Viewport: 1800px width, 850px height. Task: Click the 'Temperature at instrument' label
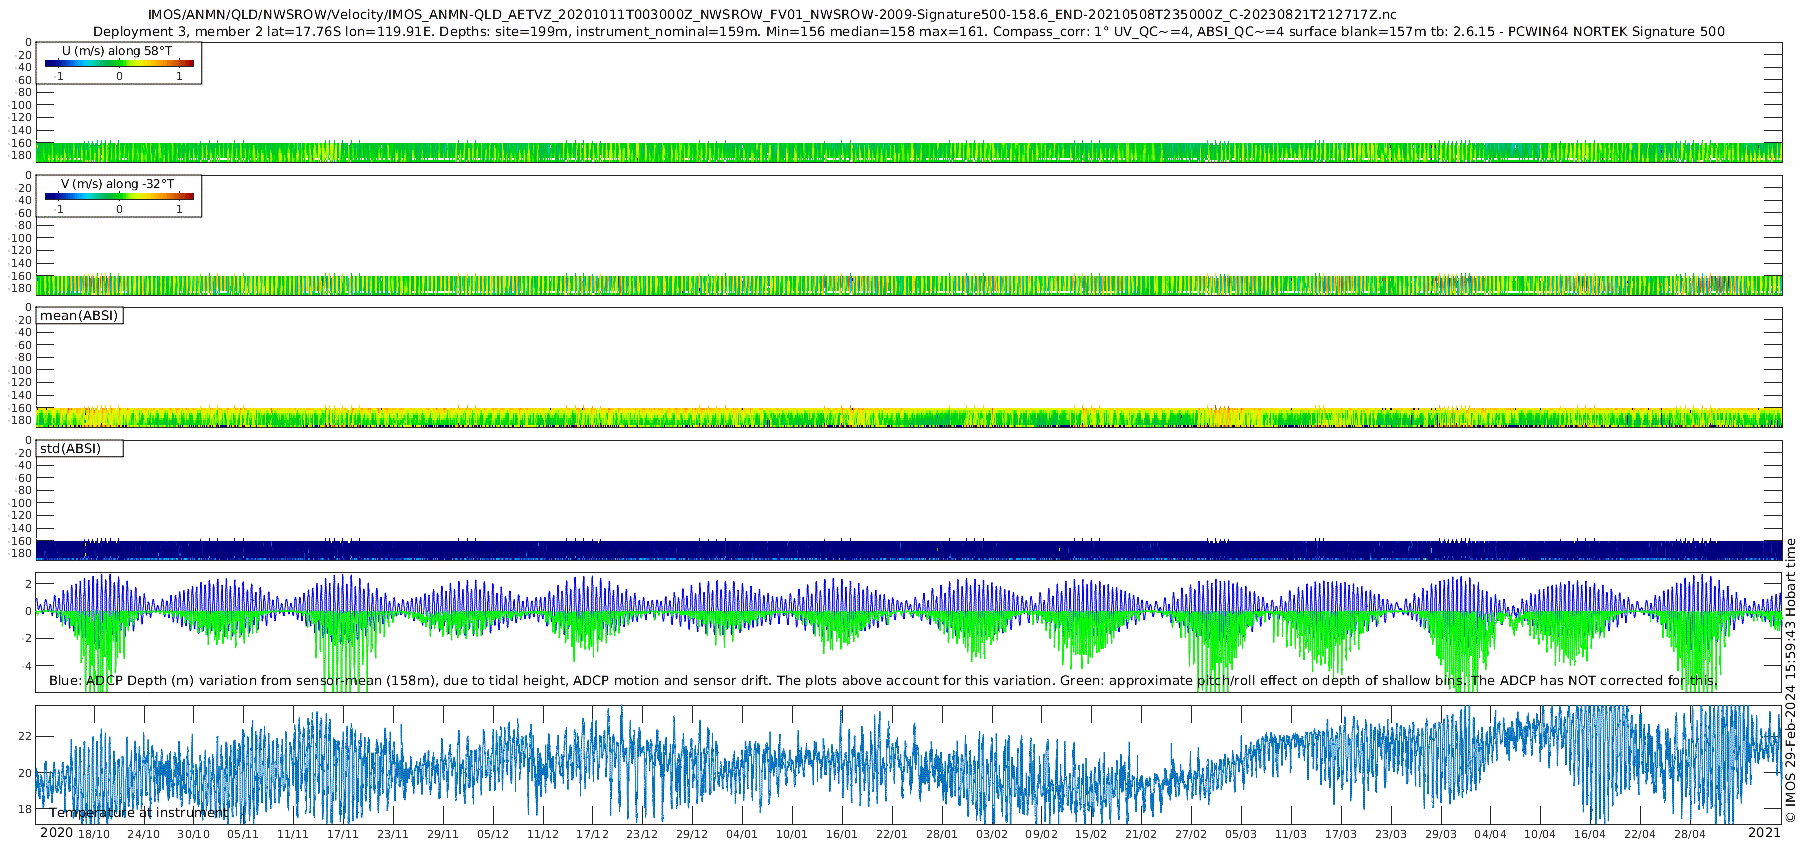click(x=138, y=813)
